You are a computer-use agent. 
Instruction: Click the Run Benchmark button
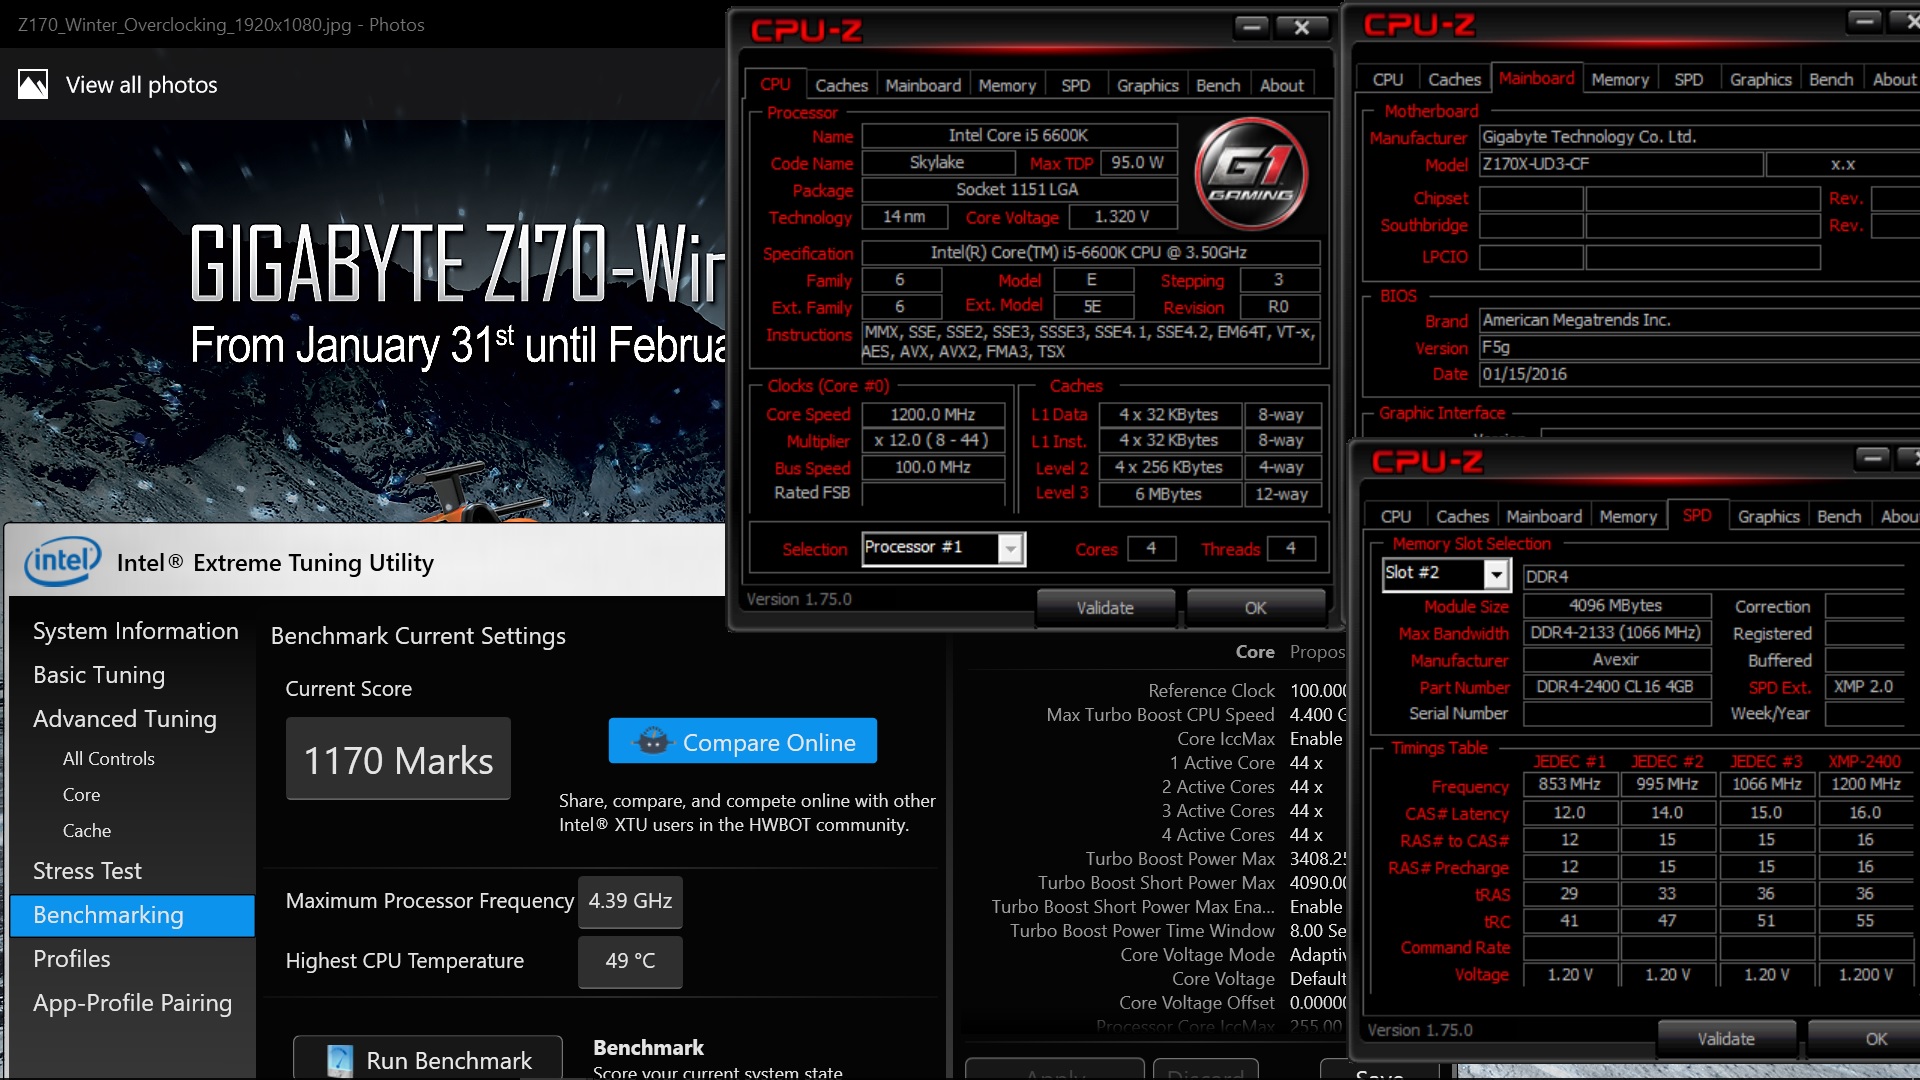428,1059
